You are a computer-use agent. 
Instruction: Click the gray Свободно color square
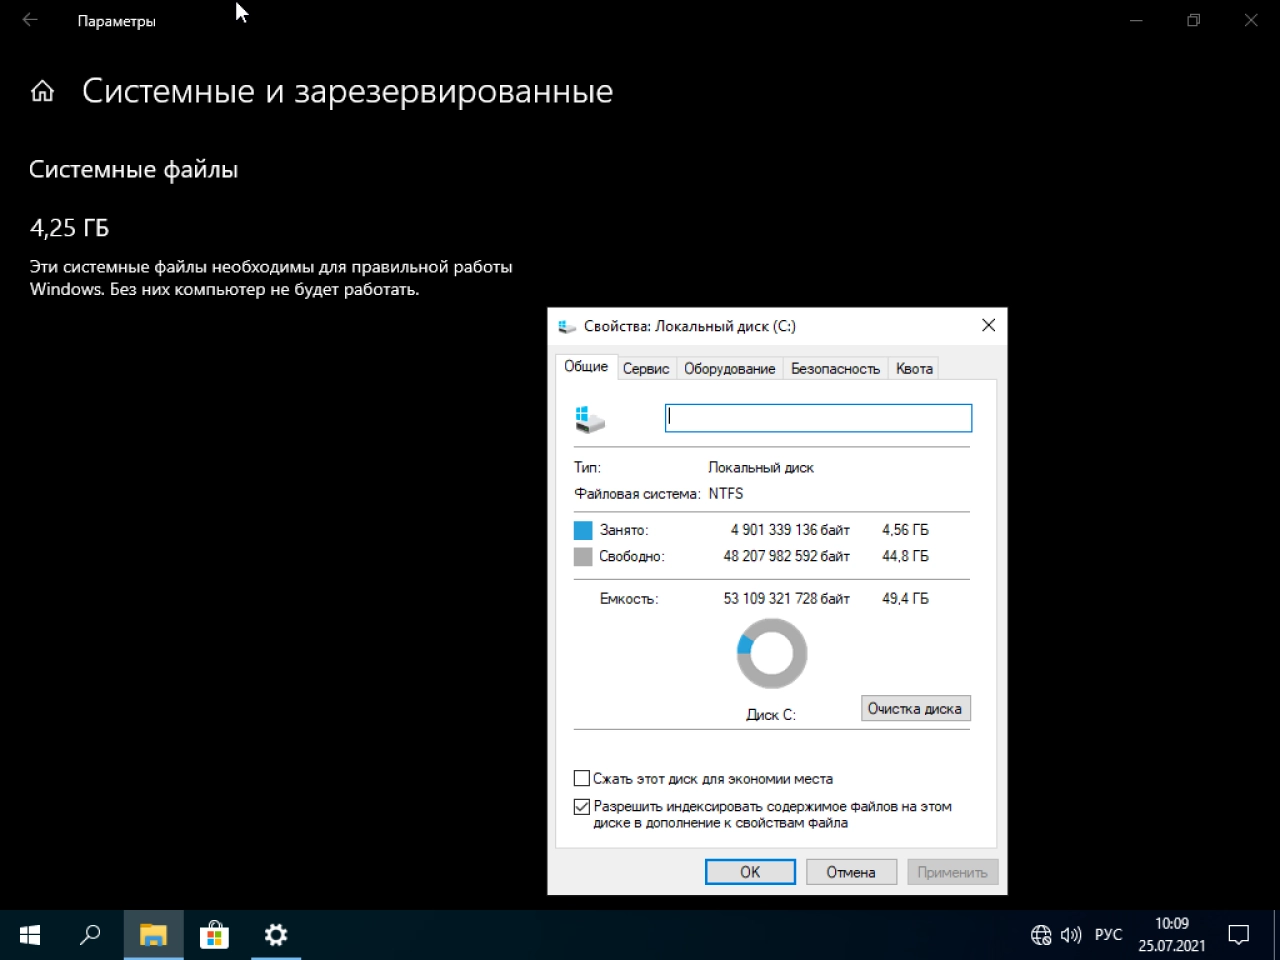coord(583,557)
